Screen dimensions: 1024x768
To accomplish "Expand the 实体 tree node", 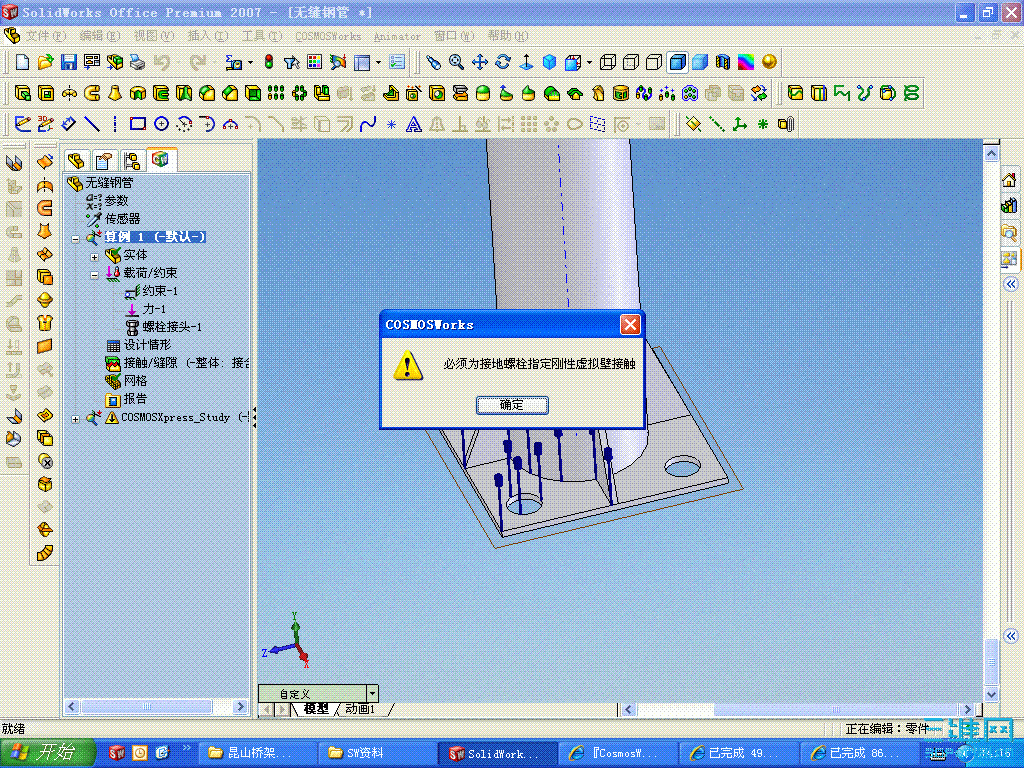I will [x=94, y=257].
